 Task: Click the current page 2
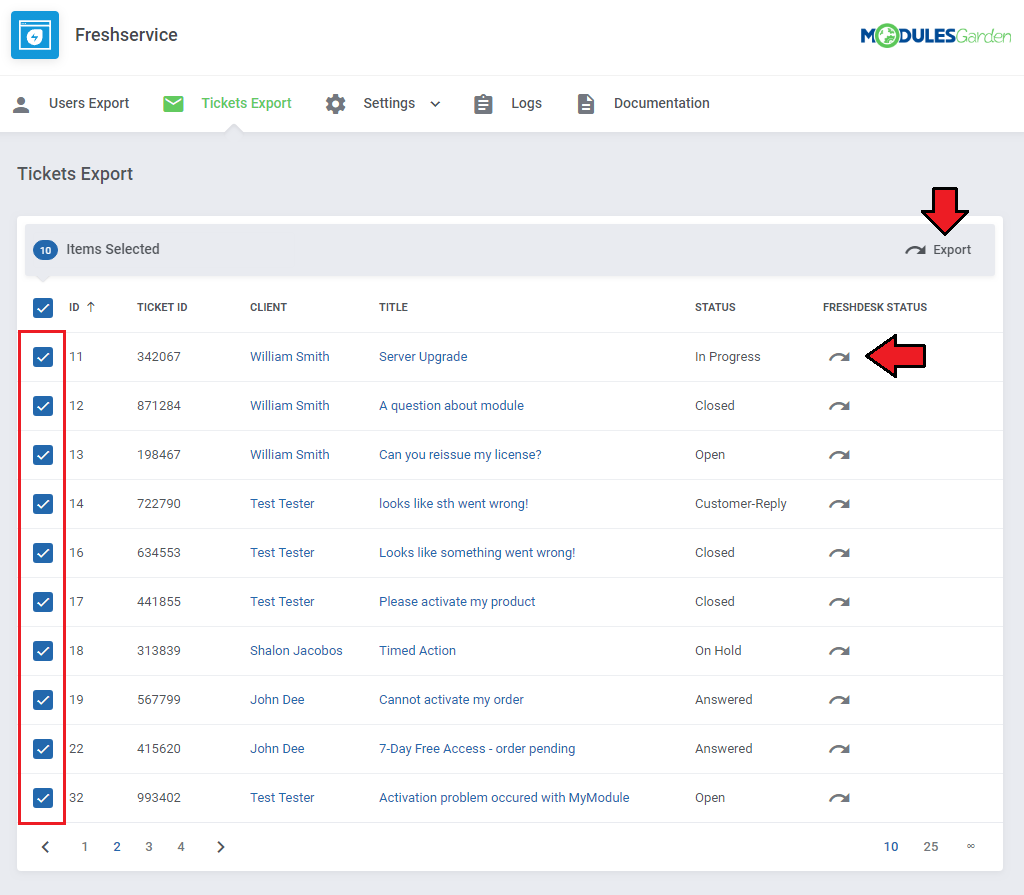tap(117, 847)
